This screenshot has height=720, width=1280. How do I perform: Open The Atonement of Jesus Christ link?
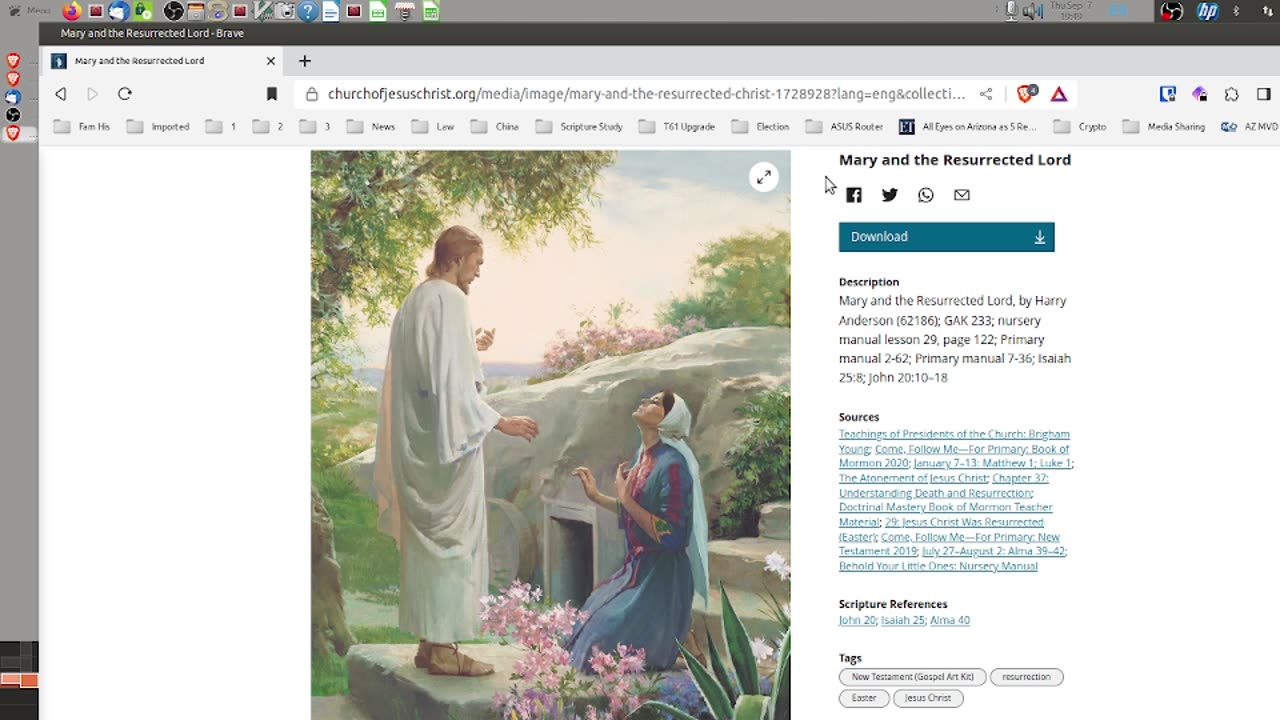coord(913,478)
